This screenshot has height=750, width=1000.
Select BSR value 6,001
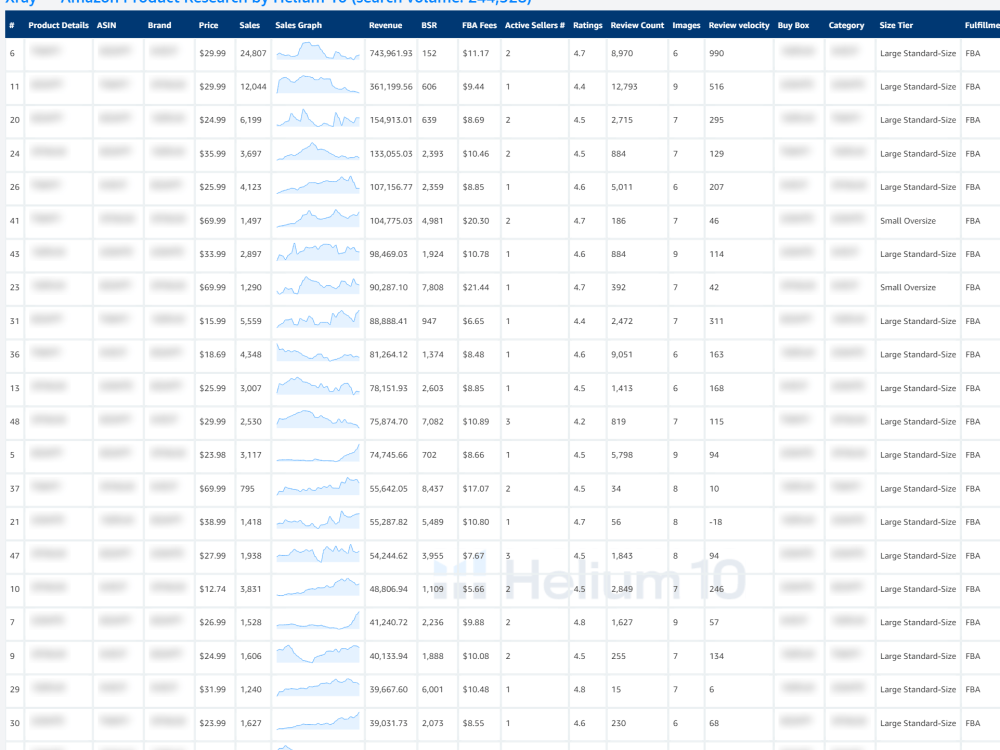click(432, 689)
